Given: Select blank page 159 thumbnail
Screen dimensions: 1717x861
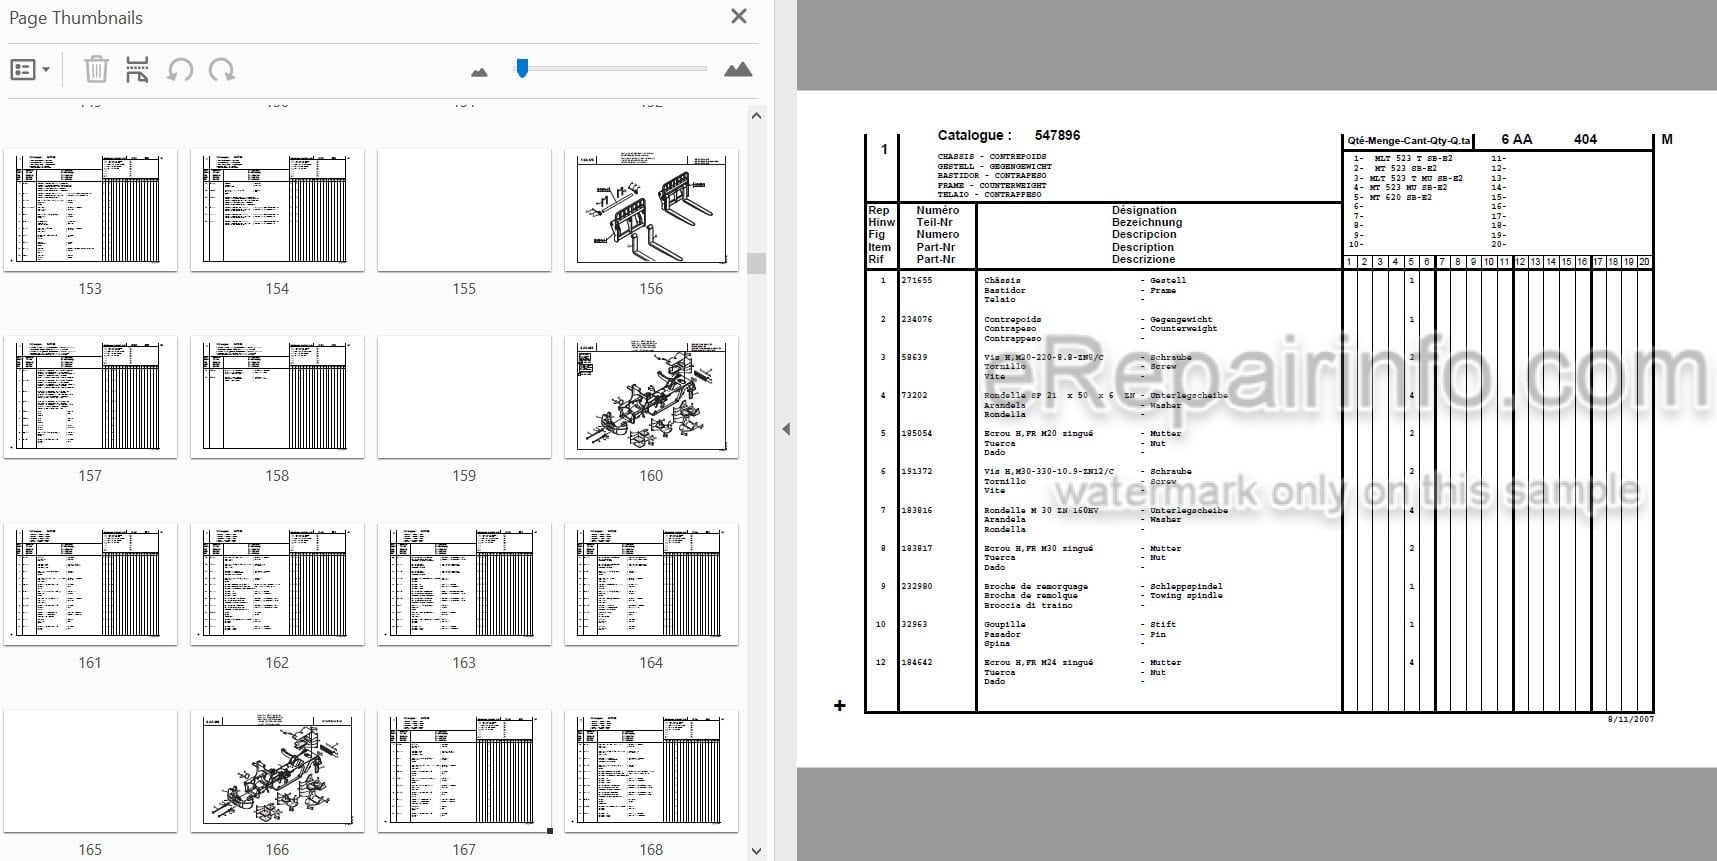Looking at the screenshot, I should [464, 396].
